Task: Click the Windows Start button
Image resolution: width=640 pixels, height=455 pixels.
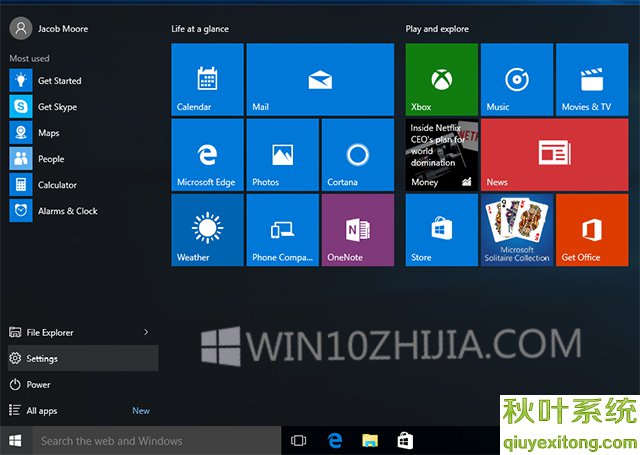Action: (x=16, y=441)
